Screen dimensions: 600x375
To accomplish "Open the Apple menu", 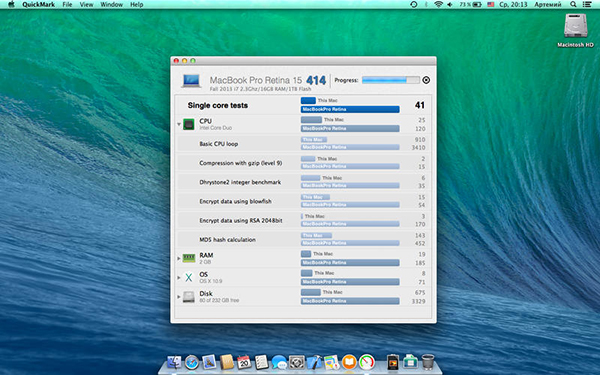I will coord(11,4).
